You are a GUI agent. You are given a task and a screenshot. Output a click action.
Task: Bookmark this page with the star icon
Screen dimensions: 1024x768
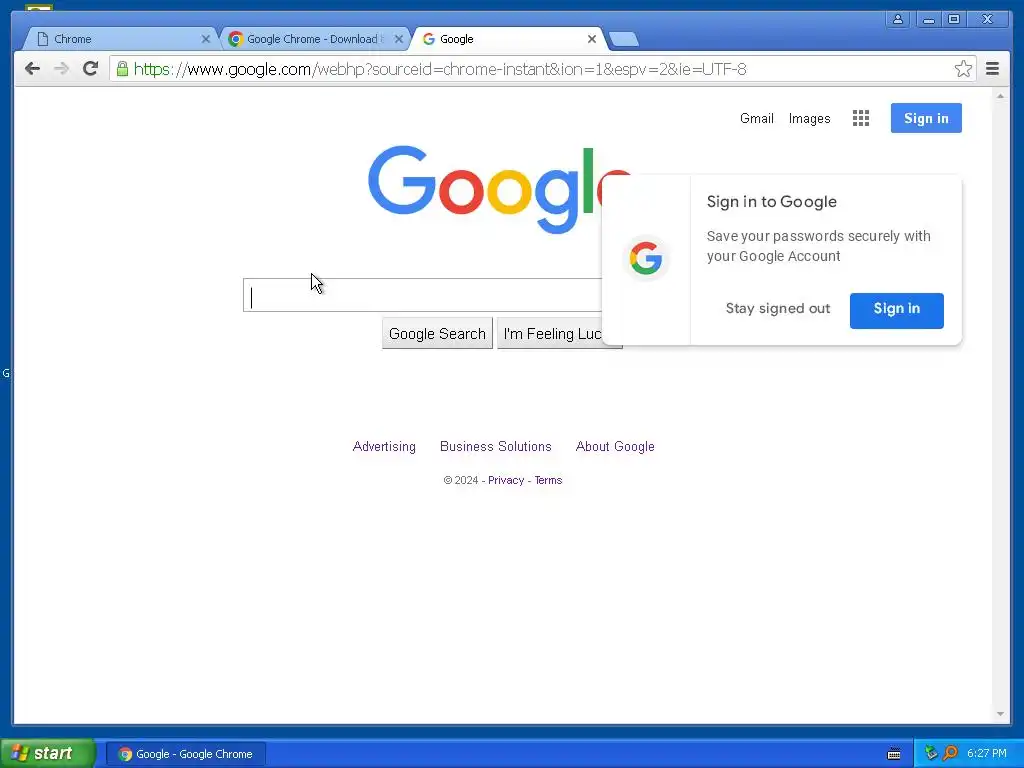[963, 69]
